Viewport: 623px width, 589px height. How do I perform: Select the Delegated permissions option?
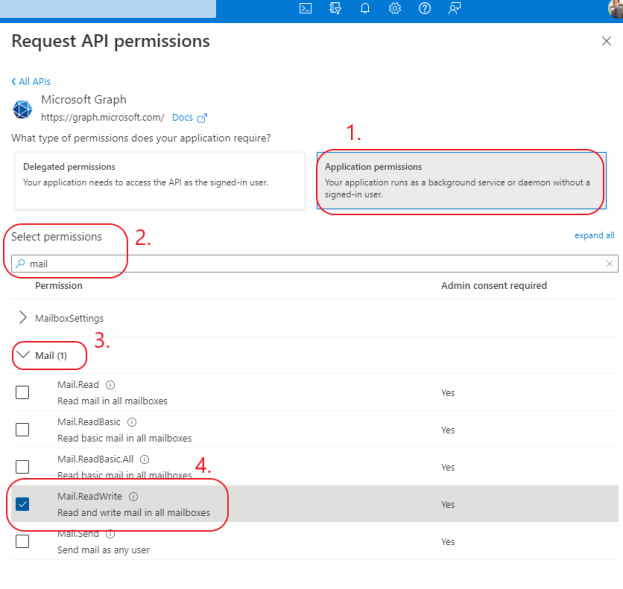159,180
